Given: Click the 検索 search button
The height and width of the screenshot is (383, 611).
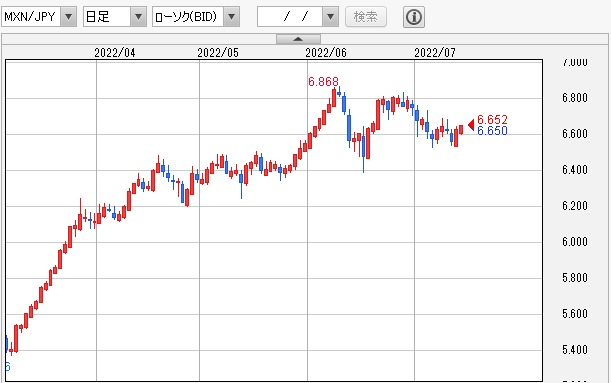Looking at the screenshot, I should pyautogui.click(x=366, y=17).
